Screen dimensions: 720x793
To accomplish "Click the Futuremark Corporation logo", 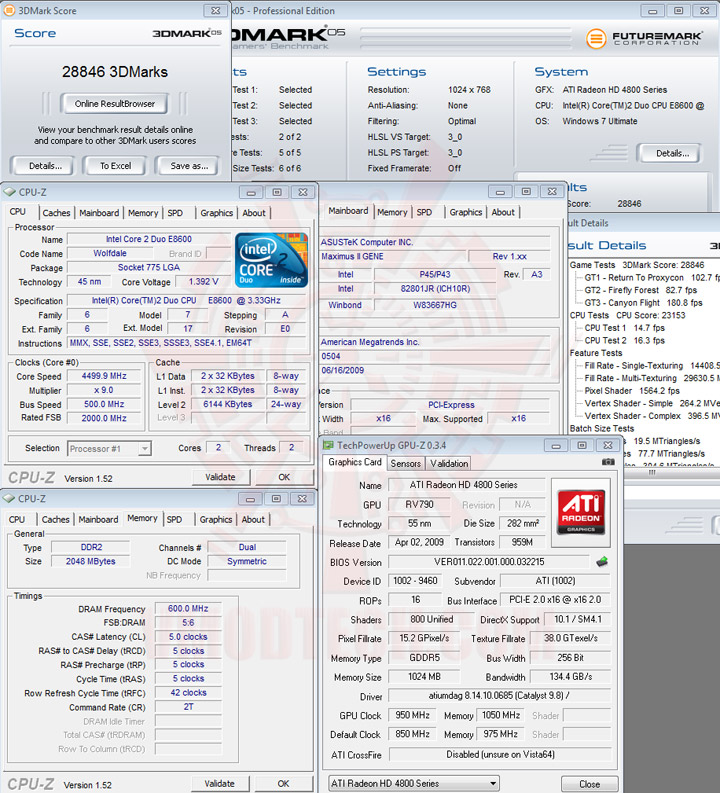I will 644,38.
